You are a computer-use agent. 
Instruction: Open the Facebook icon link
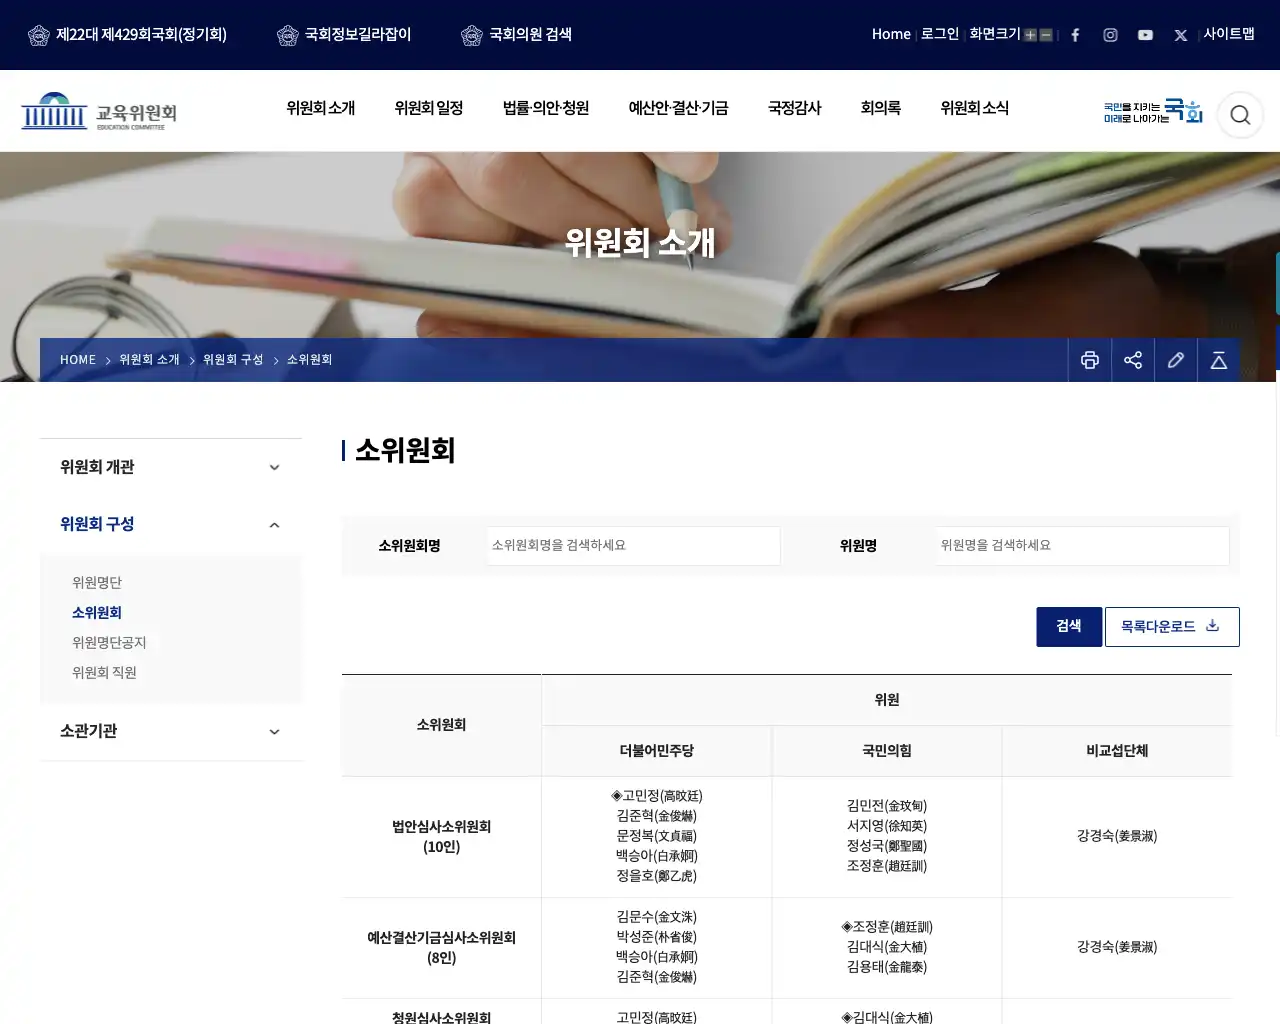click(x=1075, y=35)
